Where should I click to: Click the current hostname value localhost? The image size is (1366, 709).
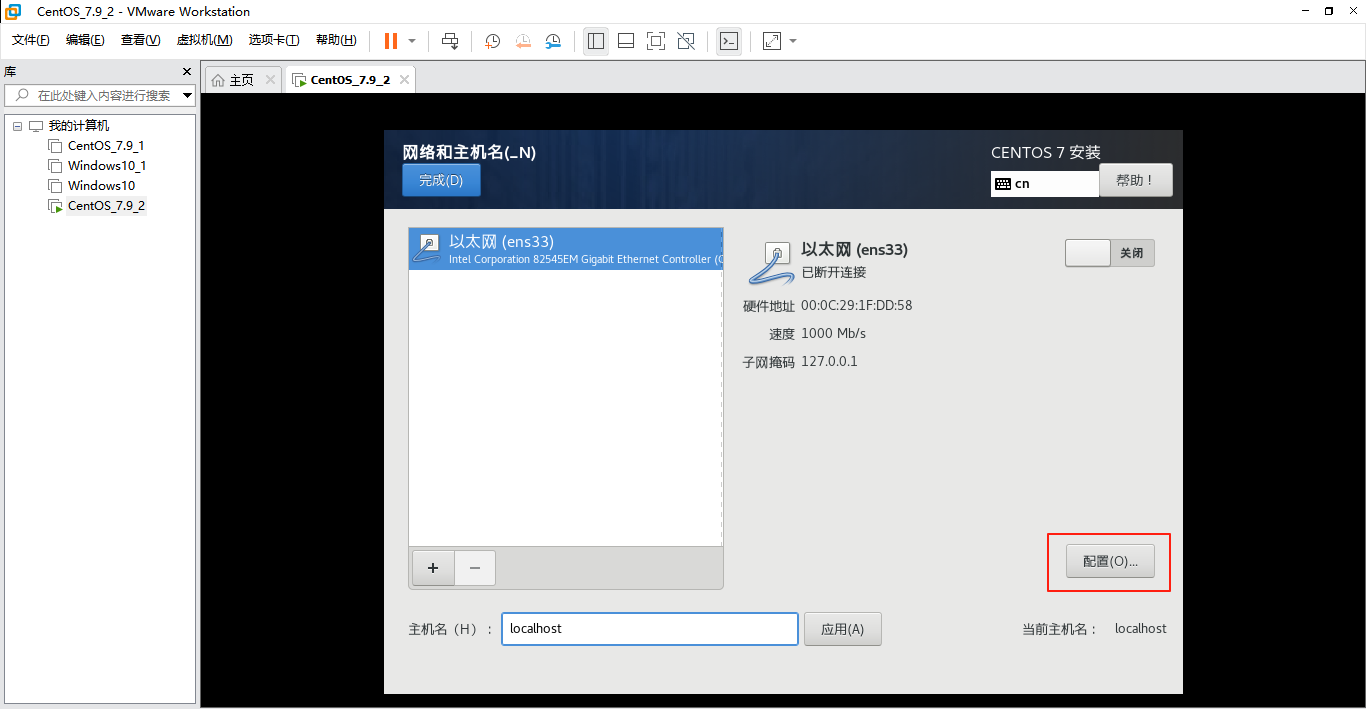pyautogui.click(x=1141, y=629)
